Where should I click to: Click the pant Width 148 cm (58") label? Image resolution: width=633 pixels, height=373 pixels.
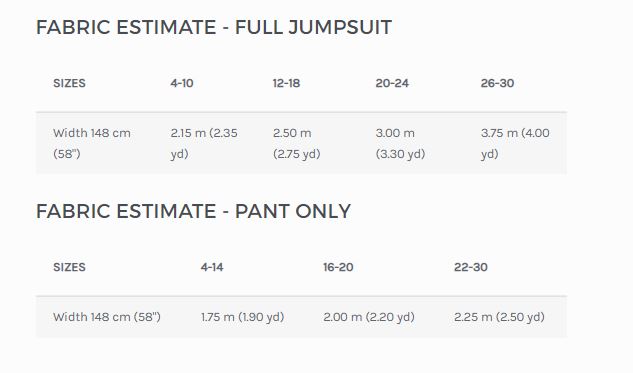click(x=107, y=317)
